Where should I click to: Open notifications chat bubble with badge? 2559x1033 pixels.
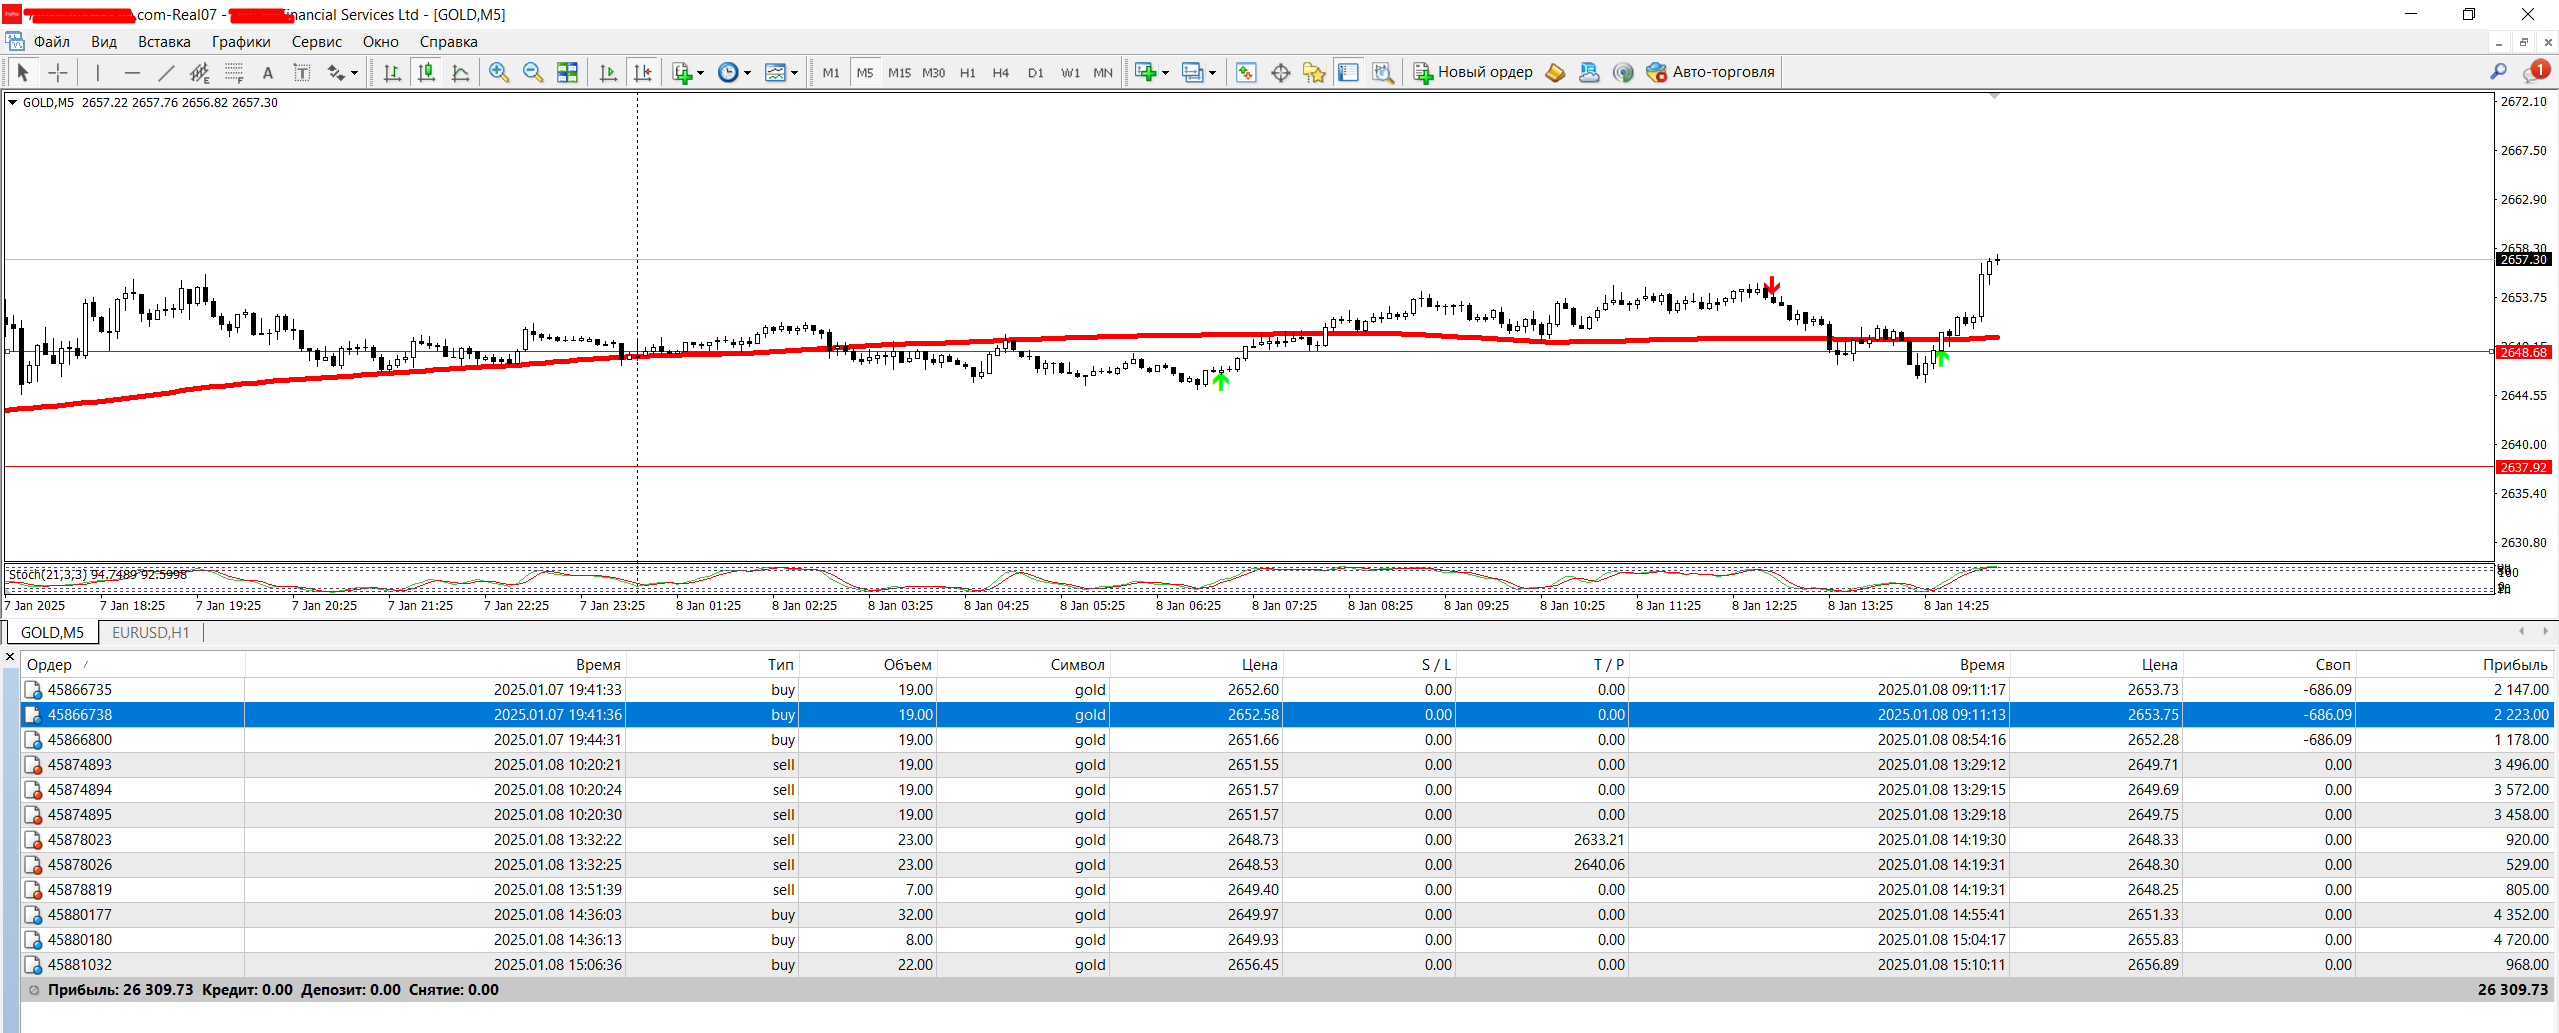2535,72
